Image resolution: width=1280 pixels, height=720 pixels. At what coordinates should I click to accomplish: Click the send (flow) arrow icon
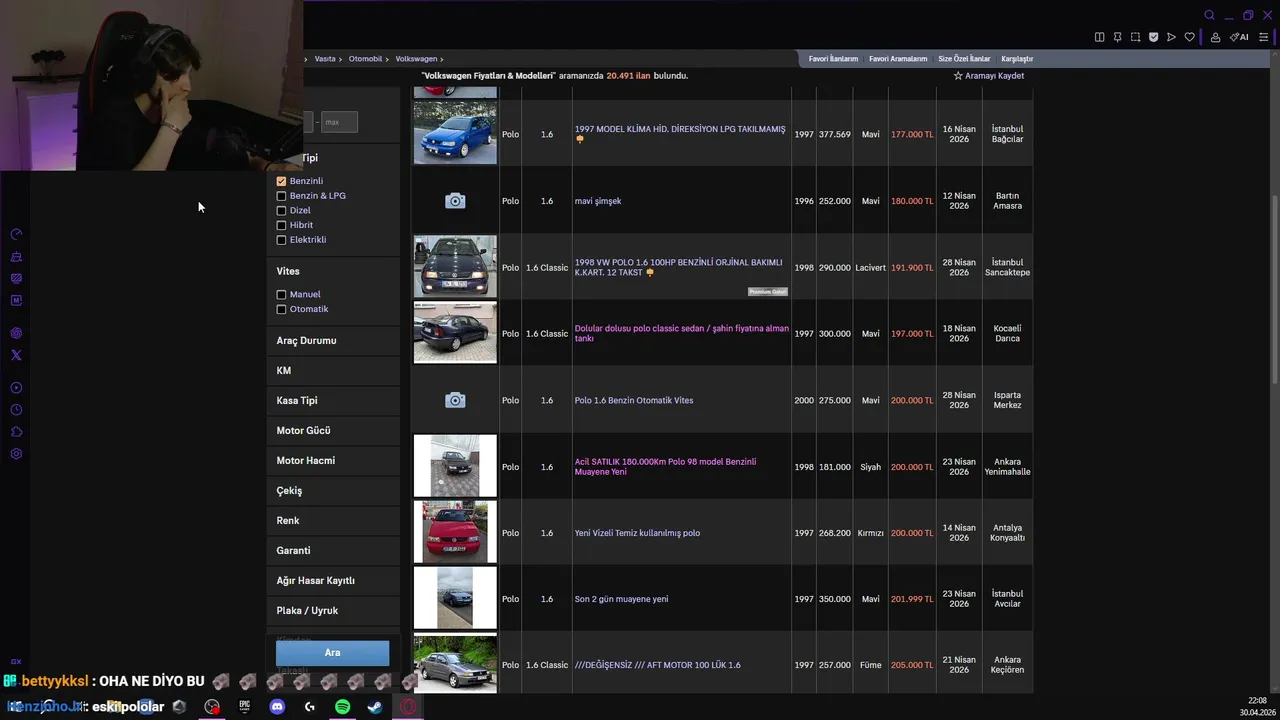[x=1171, y=37]
